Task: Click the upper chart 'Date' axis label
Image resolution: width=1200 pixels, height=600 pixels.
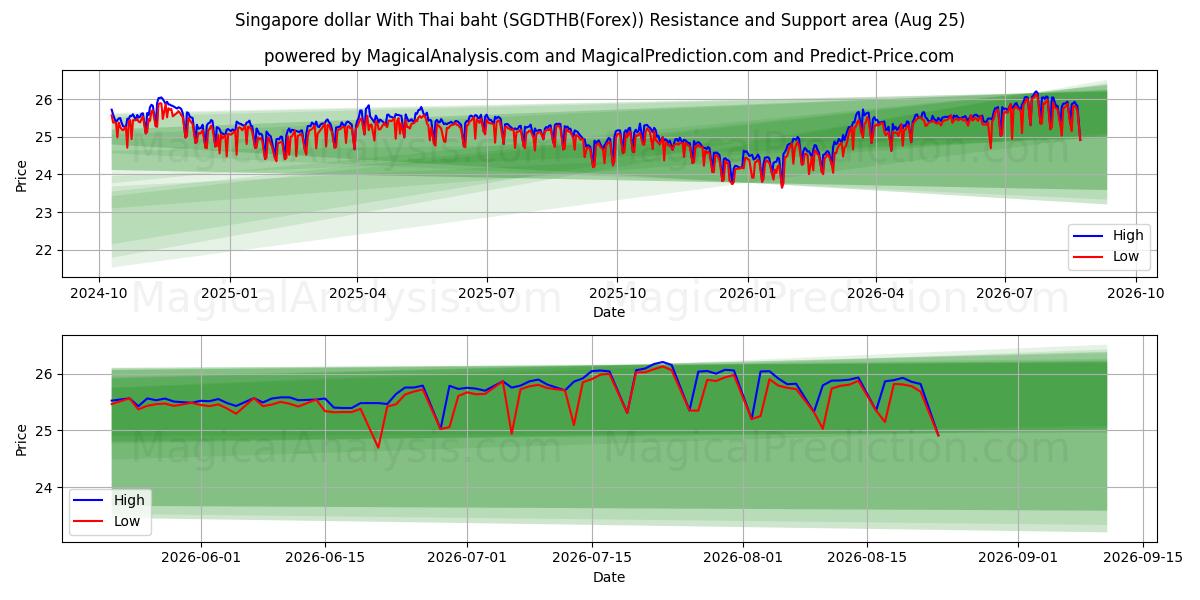Action: tap(609, 312)
